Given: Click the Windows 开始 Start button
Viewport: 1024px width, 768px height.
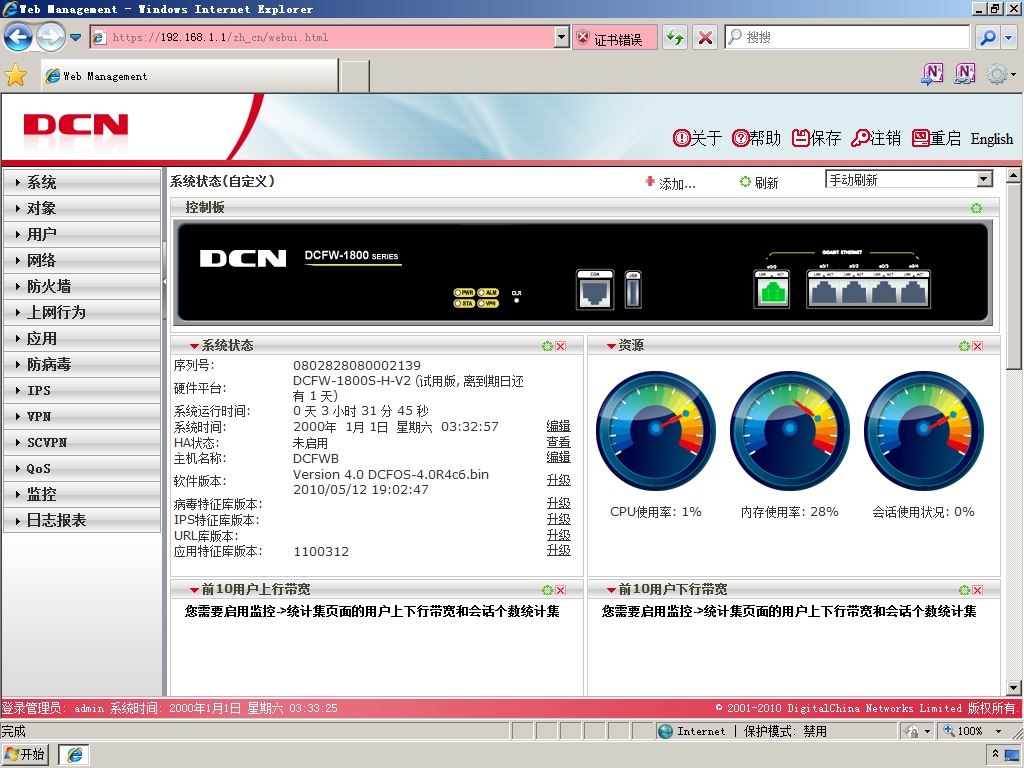Looking at the screenshot, I should click(x=25, y=754).
